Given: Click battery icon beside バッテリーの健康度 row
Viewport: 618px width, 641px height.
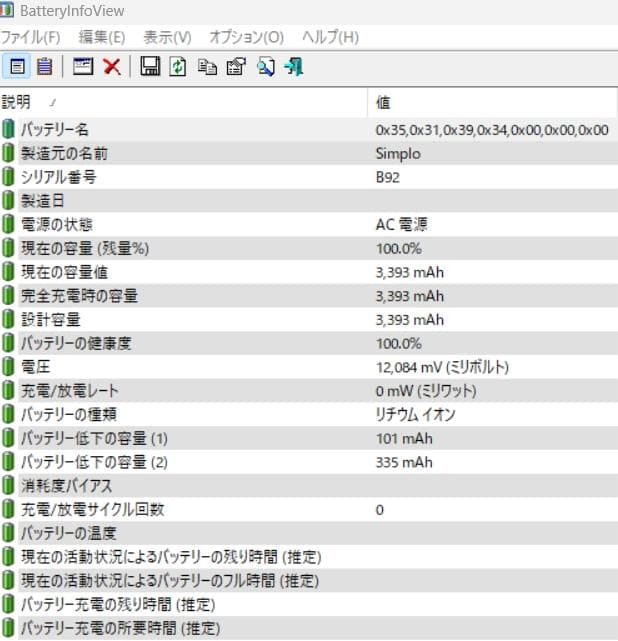Looking at the screenshot, I should pos(8,343).
